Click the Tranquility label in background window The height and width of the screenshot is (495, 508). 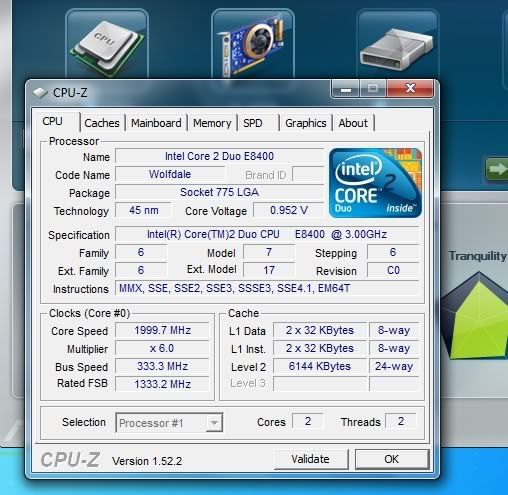coord(478,256)
